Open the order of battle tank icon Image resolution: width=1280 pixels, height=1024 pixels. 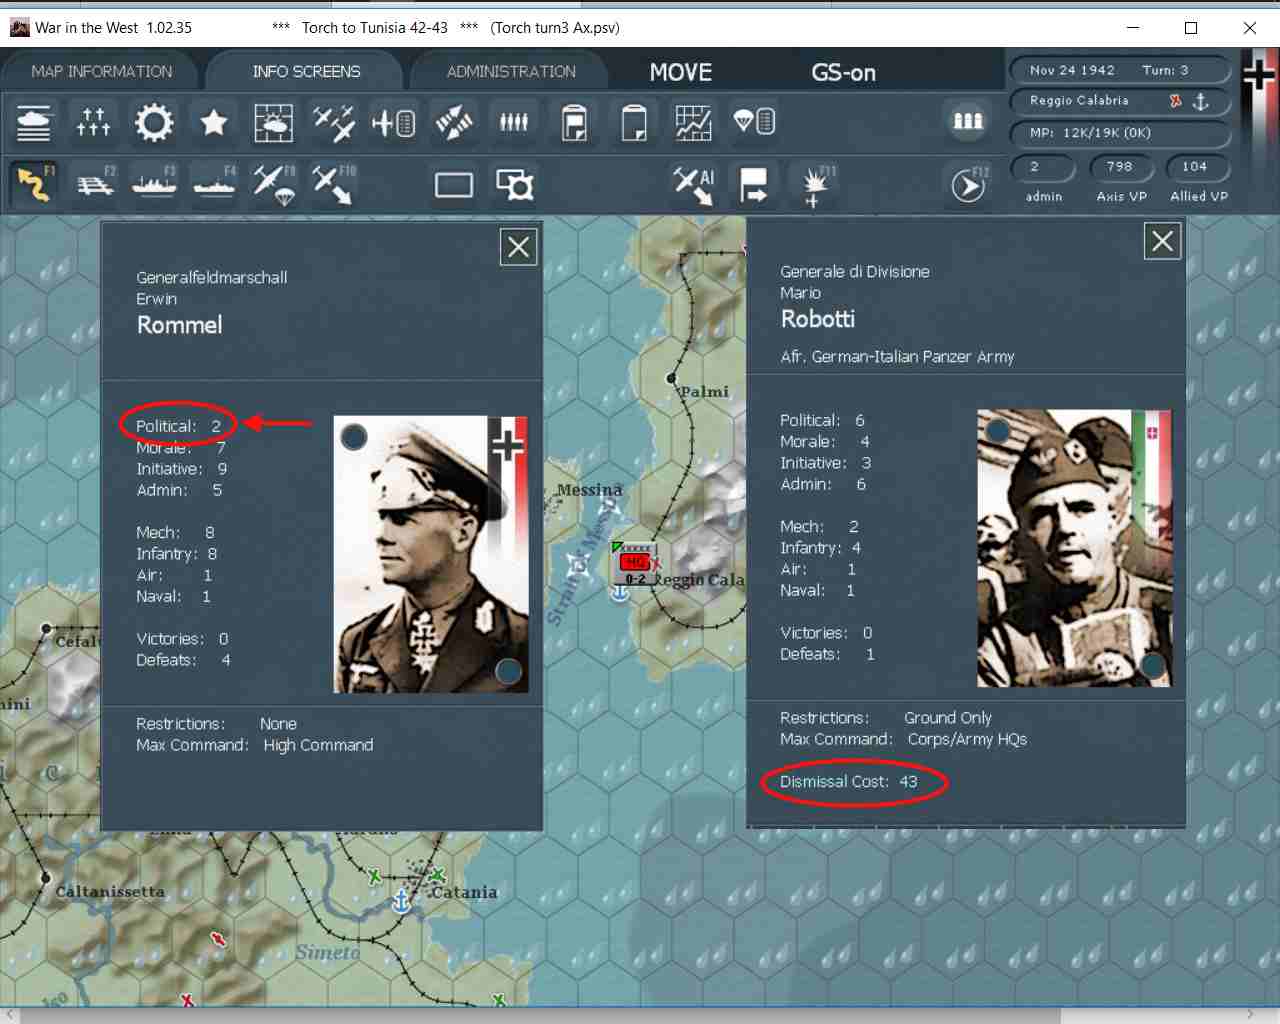pyautogui.click(x=33, y=123)
